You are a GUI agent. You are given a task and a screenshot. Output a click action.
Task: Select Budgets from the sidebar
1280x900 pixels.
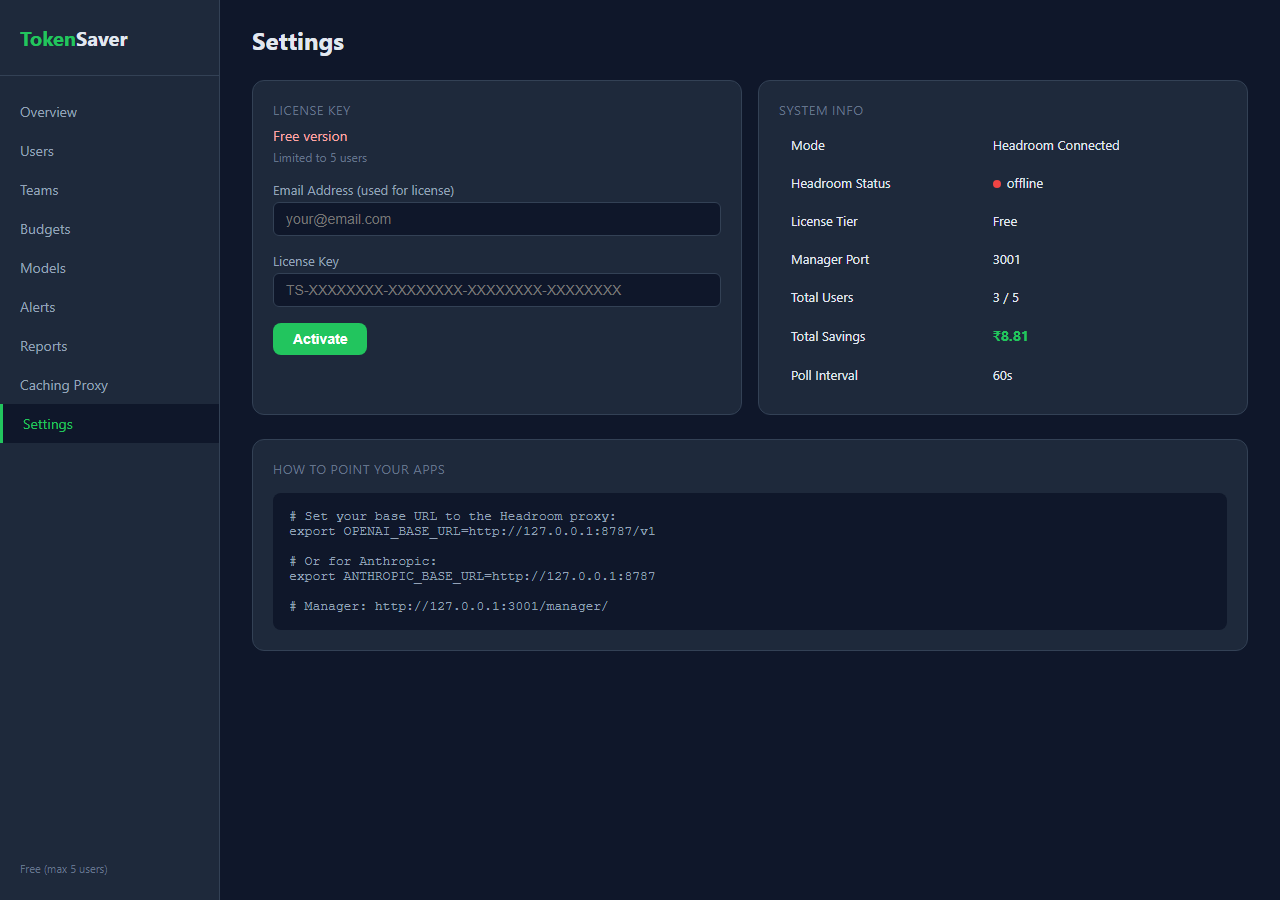pyautogui.click(x=109, y=229)
